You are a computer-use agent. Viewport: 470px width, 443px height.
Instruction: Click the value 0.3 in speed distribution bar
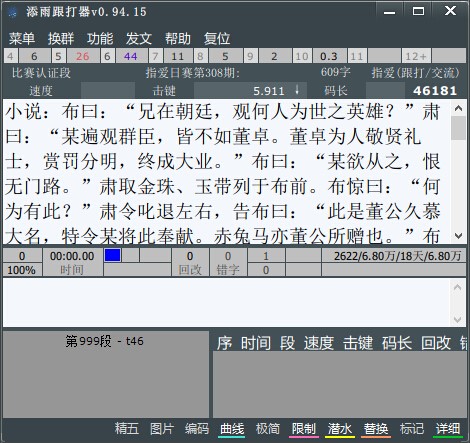click(329, 56)
